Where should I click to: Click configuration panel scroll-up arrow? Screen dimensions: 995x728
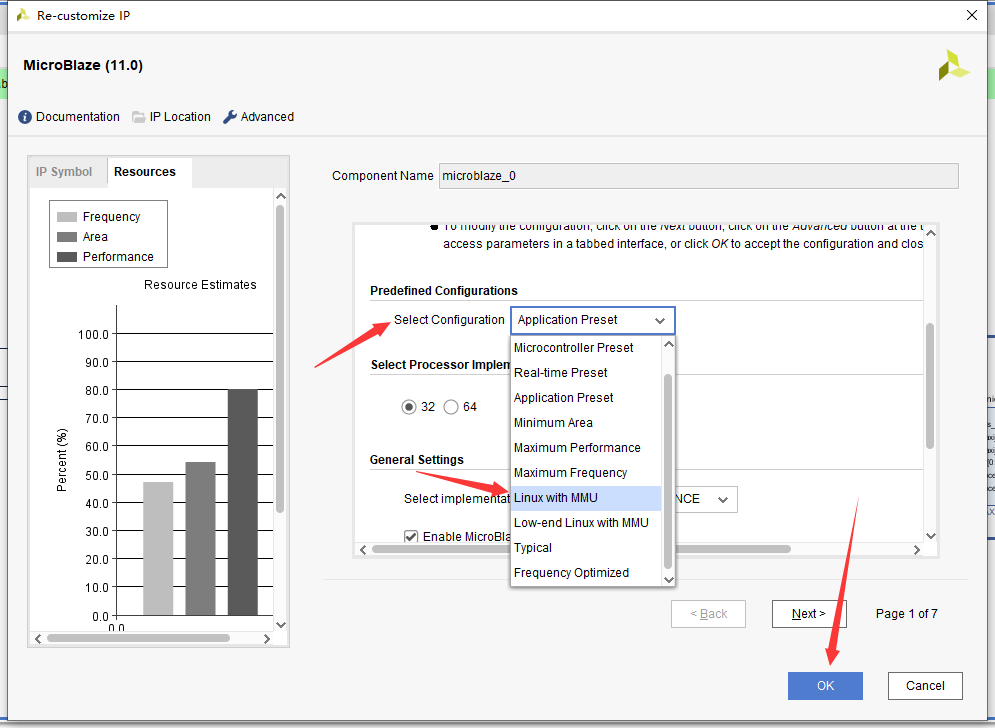click(x=931, y=233)
